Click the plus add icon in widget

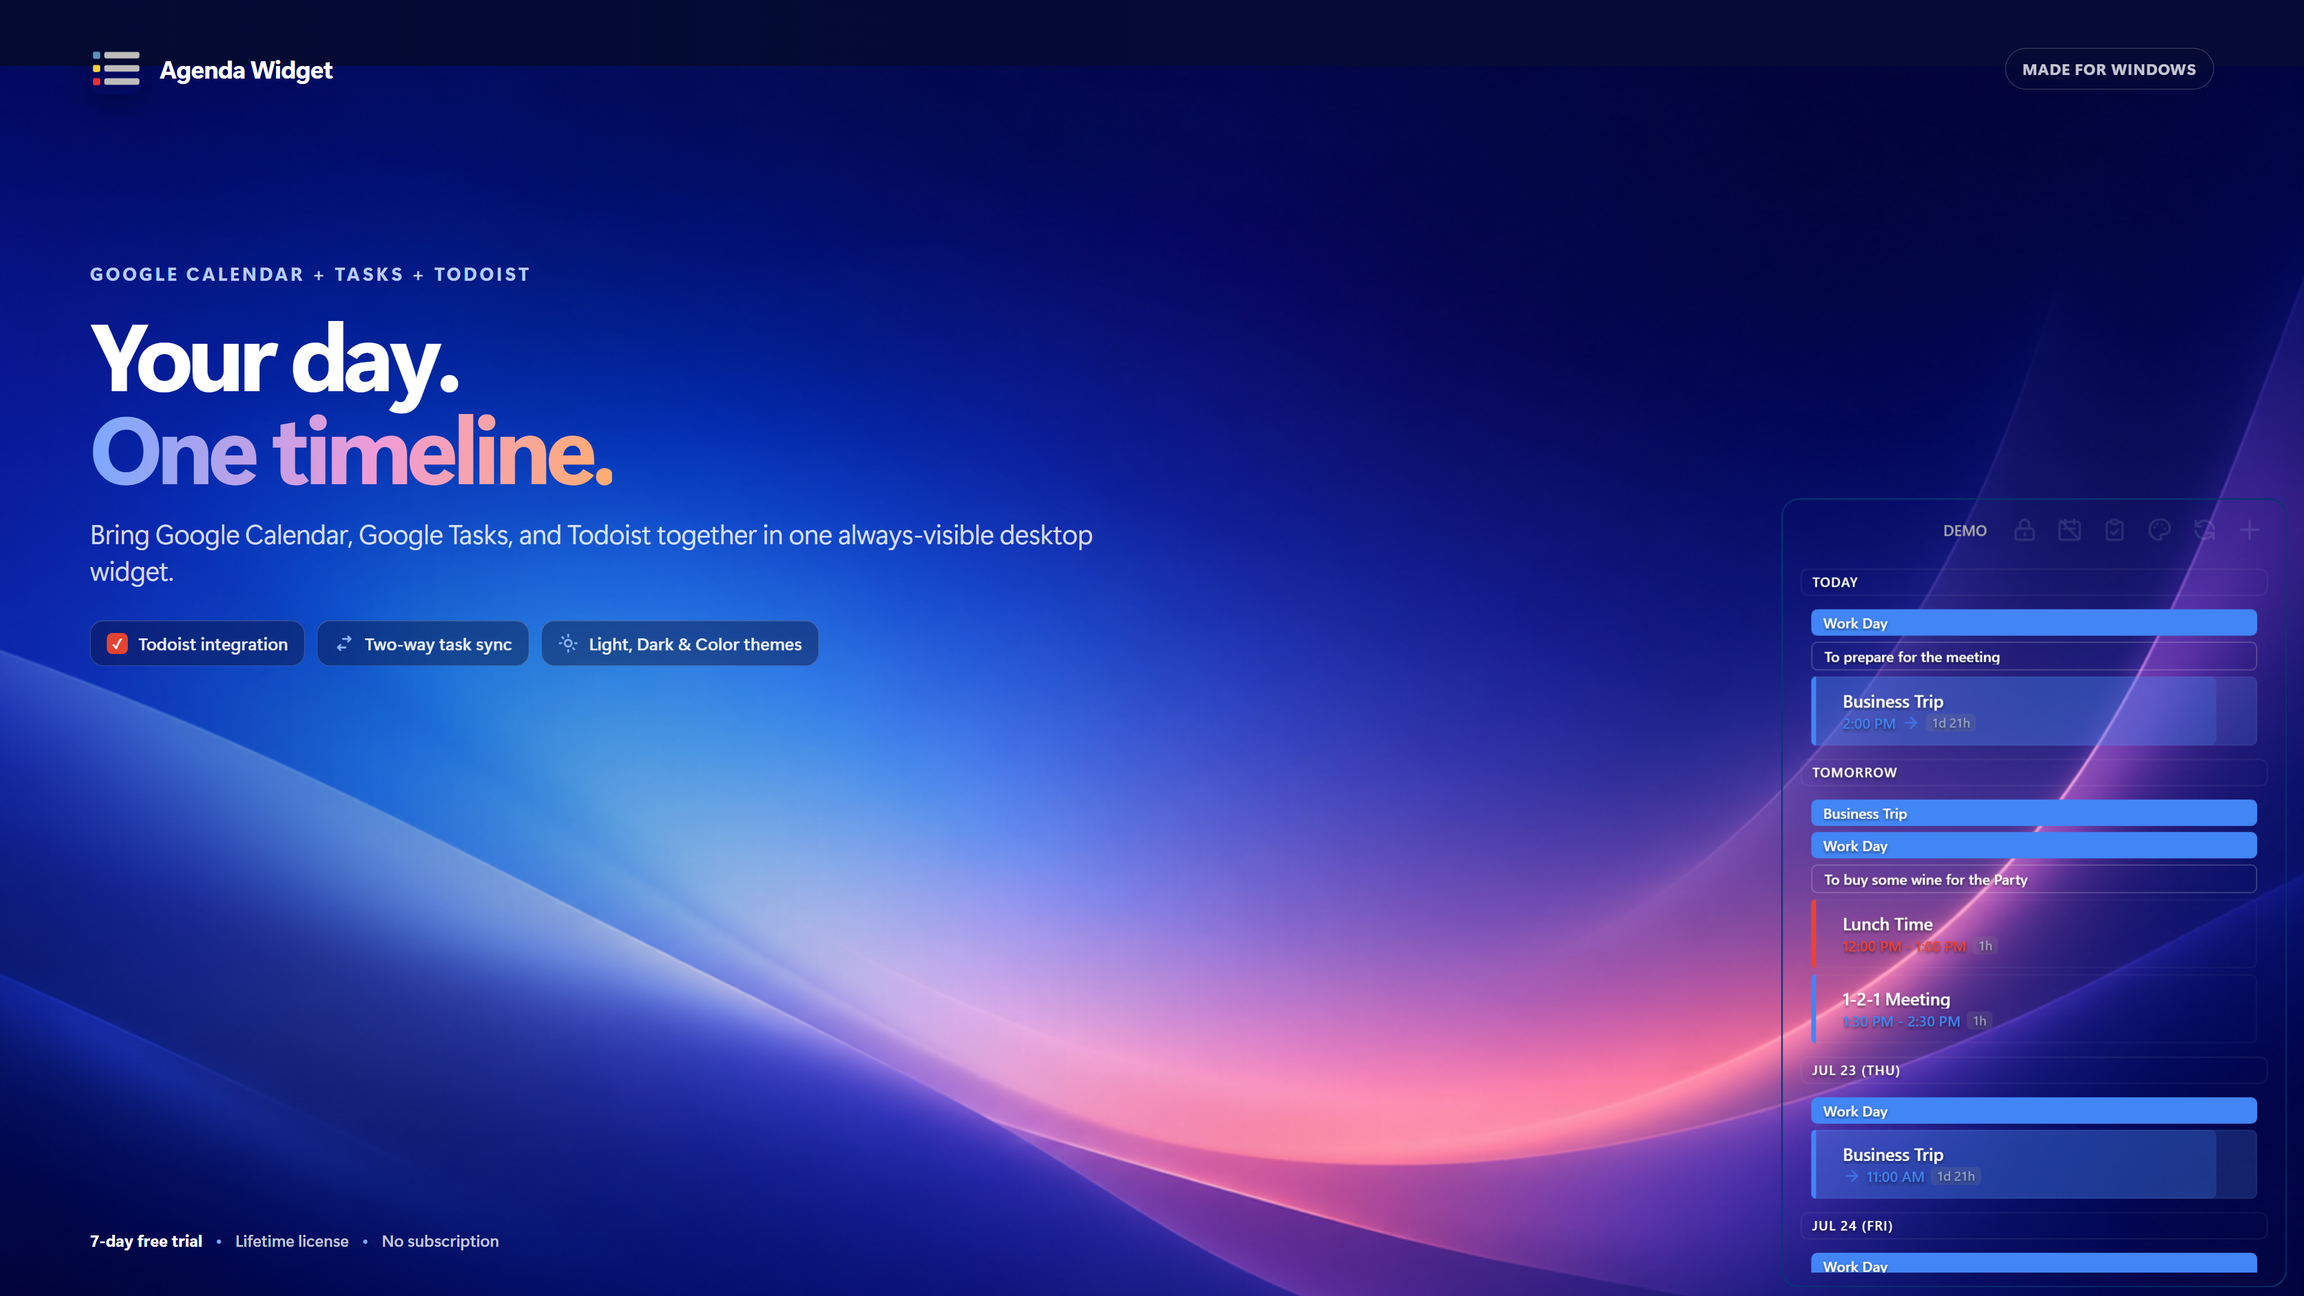(x=2249, y=530)
